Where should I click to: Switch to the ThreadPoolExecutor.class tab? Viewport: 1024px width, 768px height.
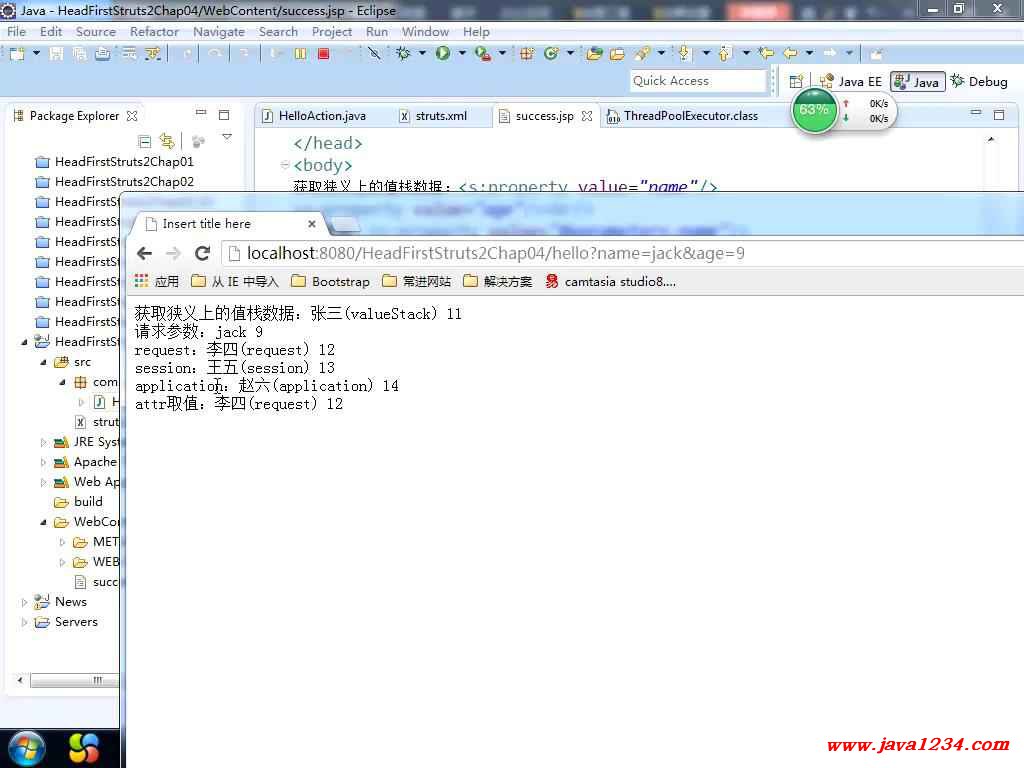pyautogui.click(x=682, y=116)
